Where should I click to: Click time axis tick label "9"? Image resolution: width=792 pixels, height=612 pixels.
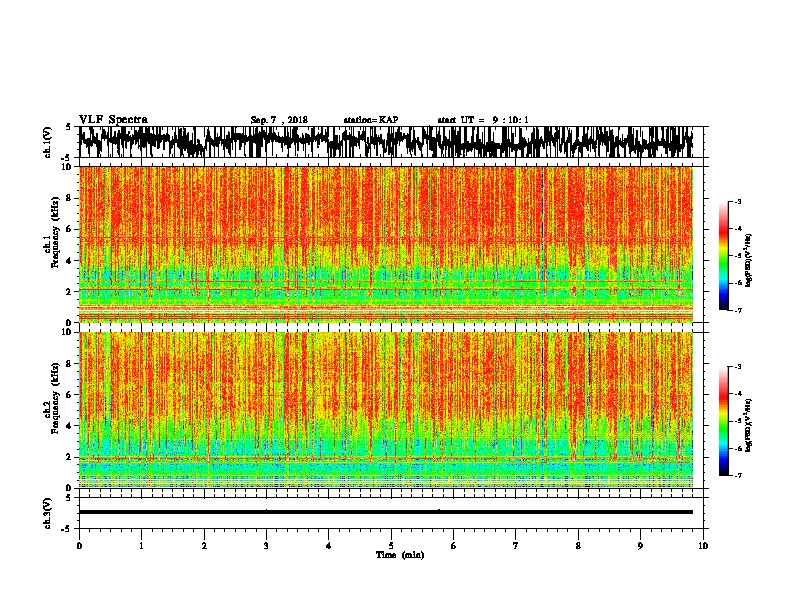click(640, 546)
